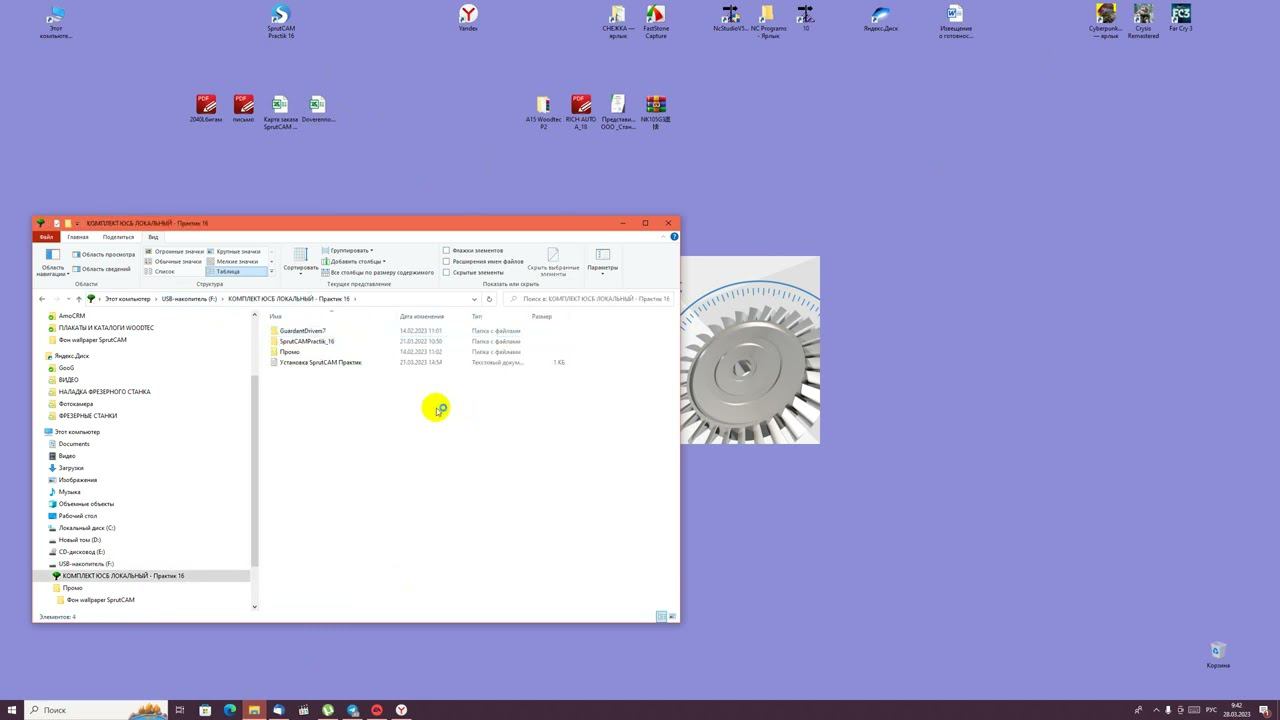Toggle Область просмотра preview pane
Image resolution: width=1280 pixels, height=720 pixels.
pos(103,255)
